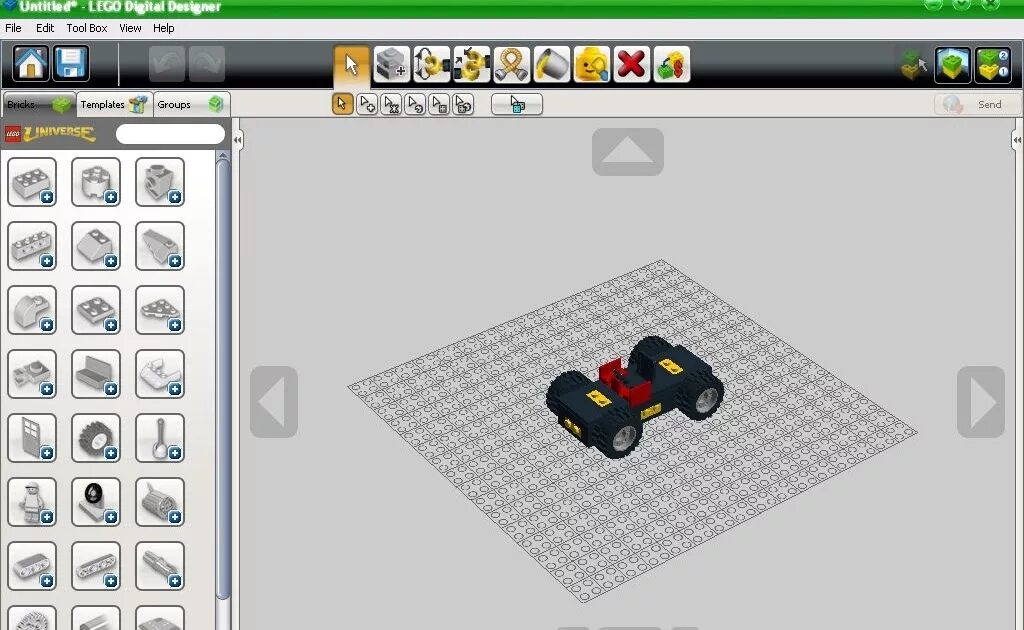Expand the wedge plates category
This screenshot has height=630, width=1024.
point(160,310)
